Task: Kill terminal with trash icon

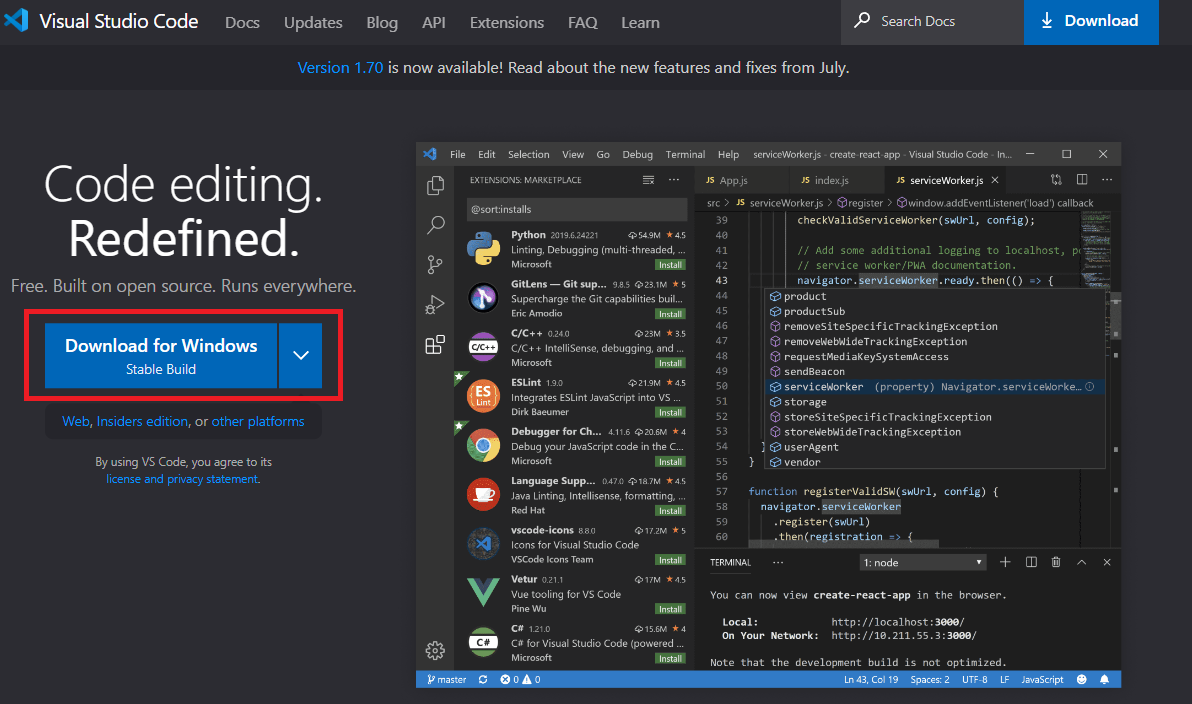Action: pos(1056,562)
